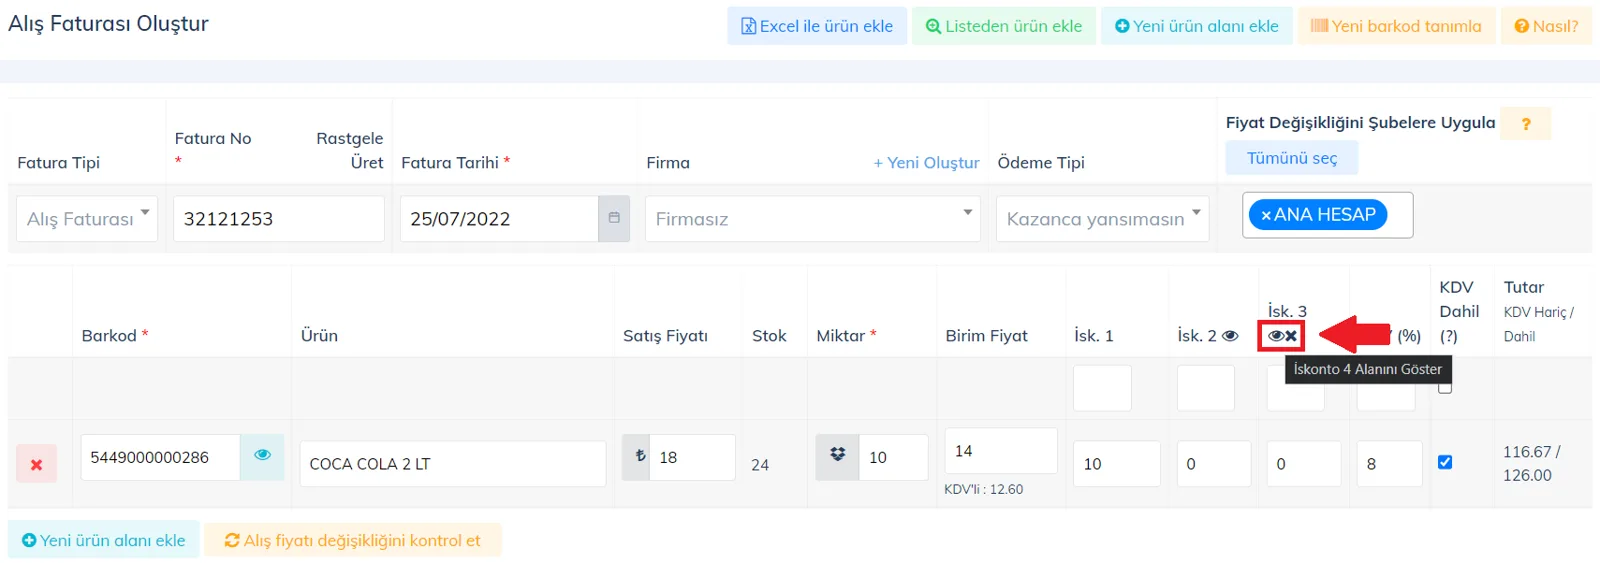Image resolution: width=1600 pixels, height=563 pixels.
Task: Open the Ödeme Tipi dropdown
Action: click(1103, 218)
